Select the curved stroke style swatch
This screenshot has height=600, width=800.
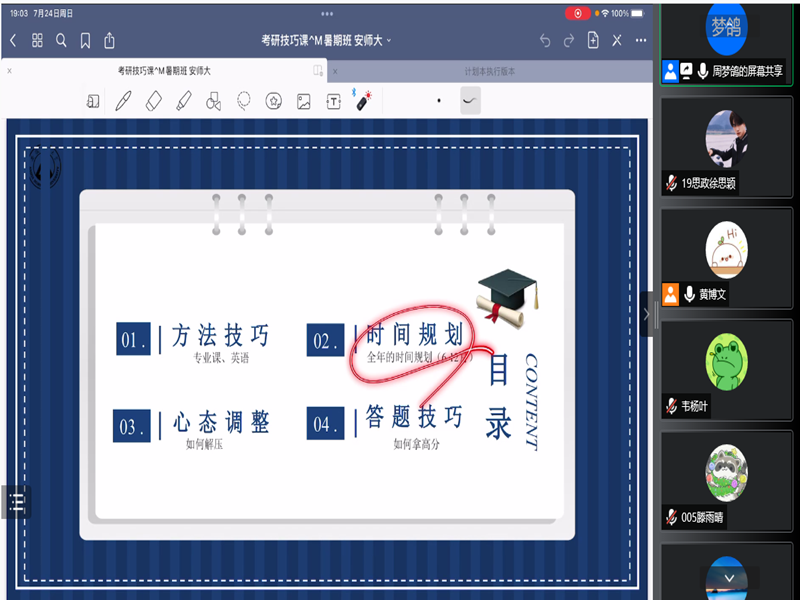(469, 100)
